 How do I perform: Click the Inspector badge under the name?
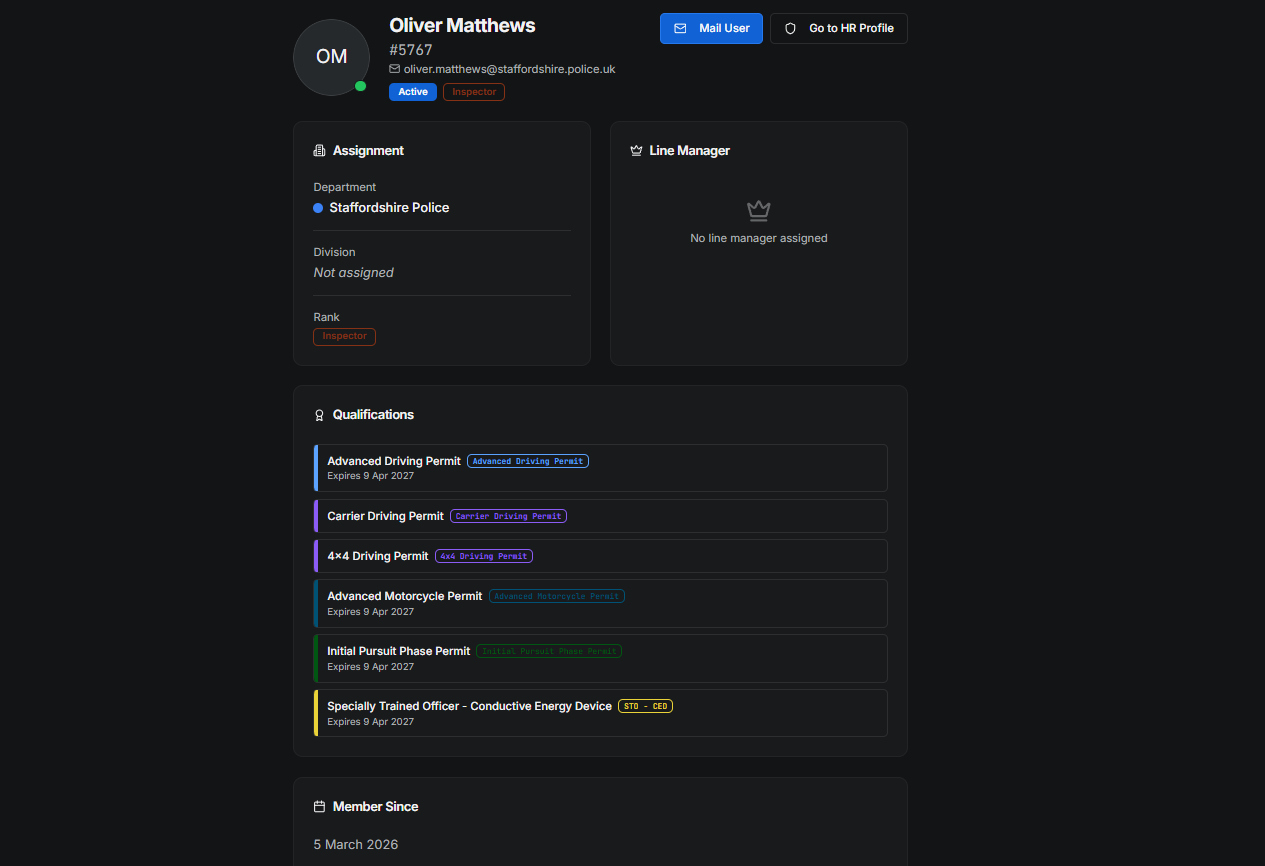click(474, 92)
